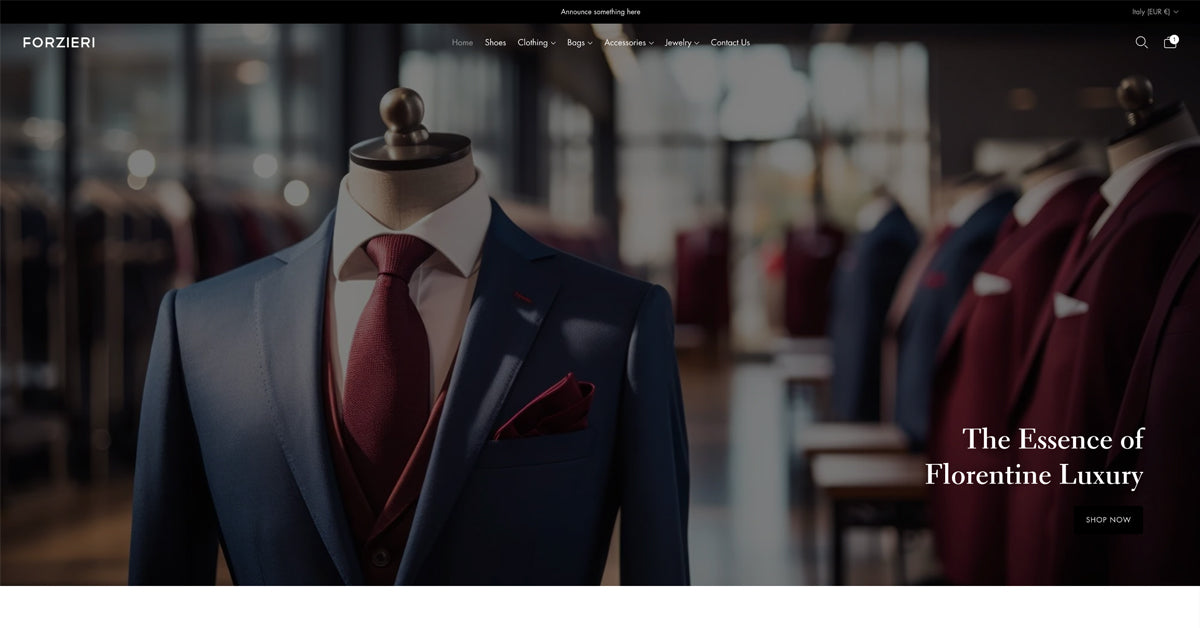Image resolution: width=1200 pixels, height=628 pixels.
Task: Click 'The Essence of Florentine Luxury' heading
Action: [x=1034, y=457]
